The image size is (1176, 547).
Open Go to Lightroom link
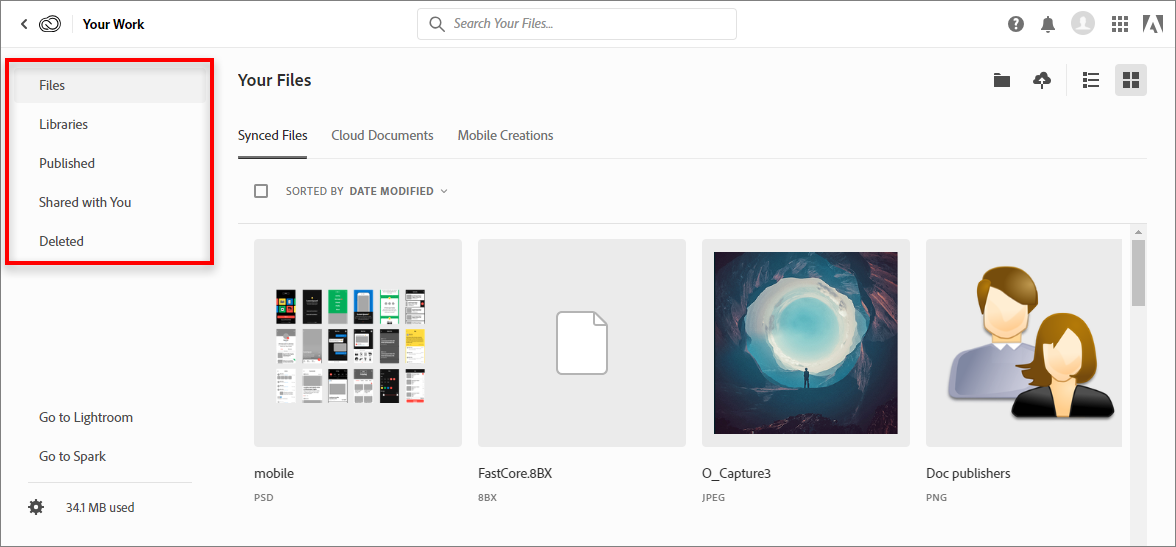coord(86,417)
